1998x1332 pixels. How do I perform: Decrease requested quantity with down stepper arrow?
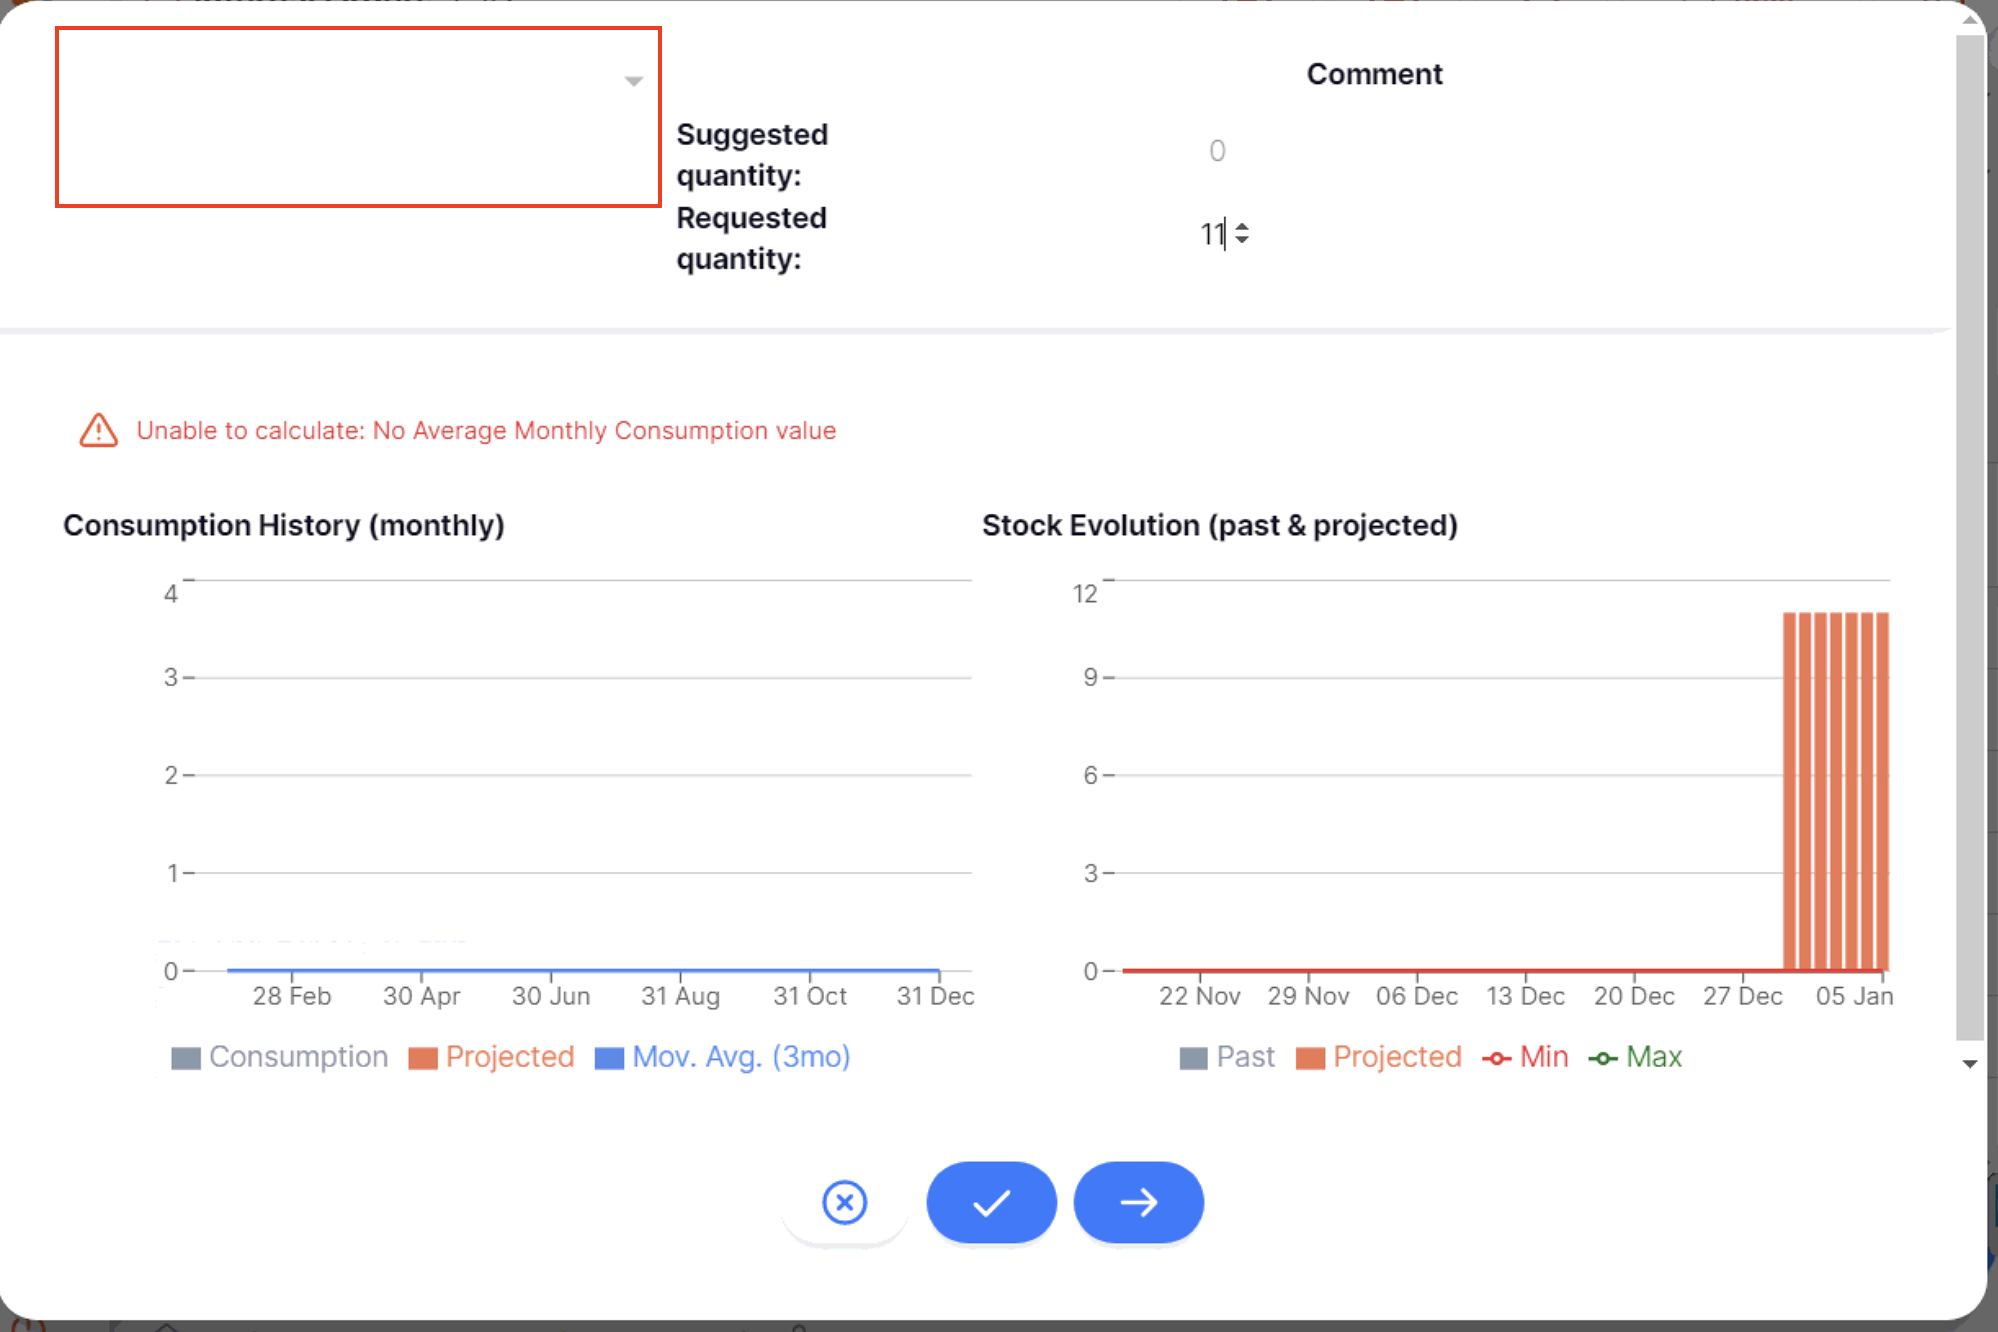1242,240
